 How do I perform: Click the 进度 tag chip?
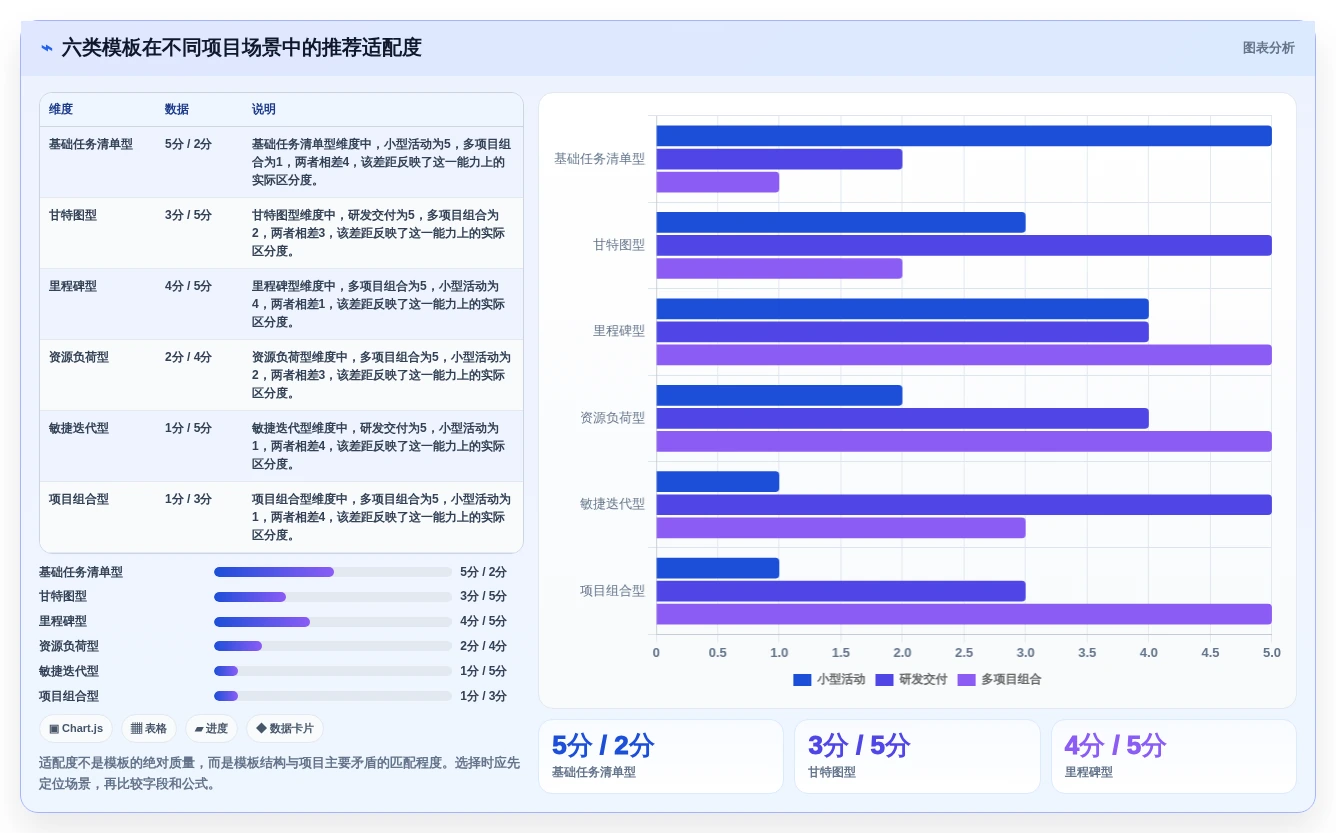click(211, 728)
